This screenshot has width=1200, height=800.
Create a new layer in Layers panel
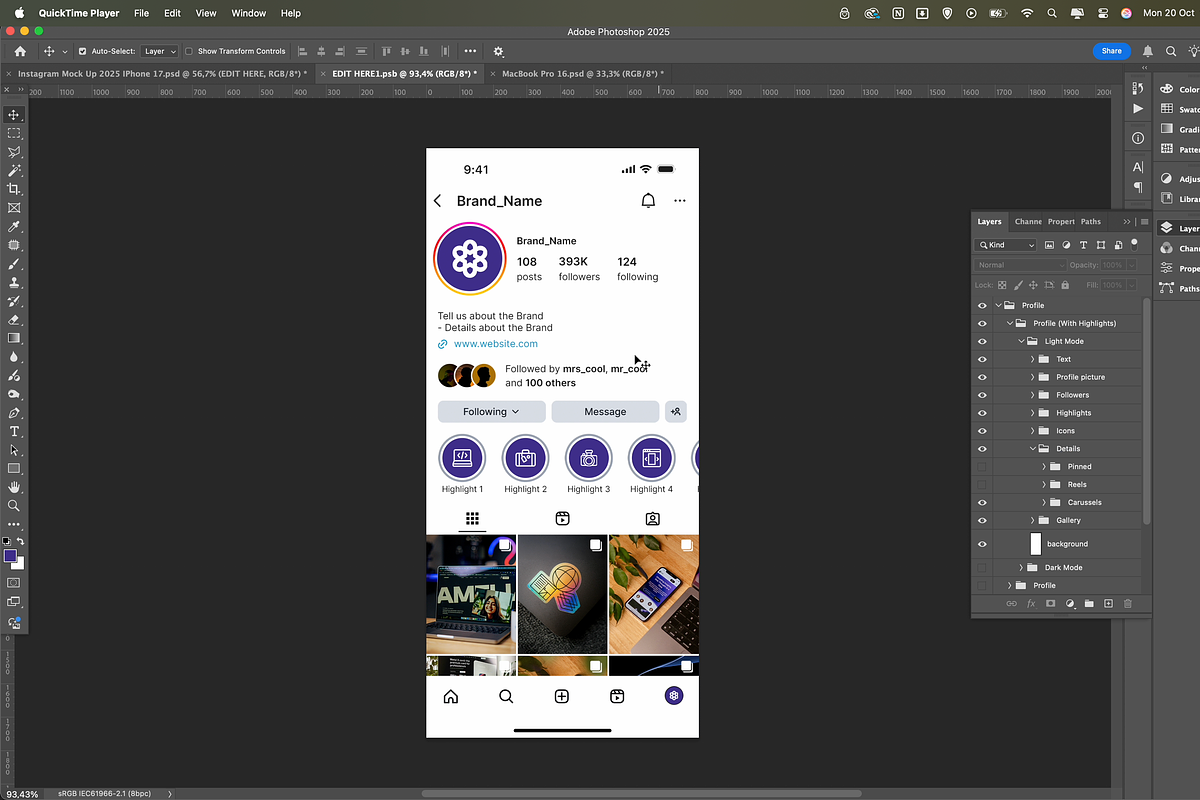(1108, 604)
